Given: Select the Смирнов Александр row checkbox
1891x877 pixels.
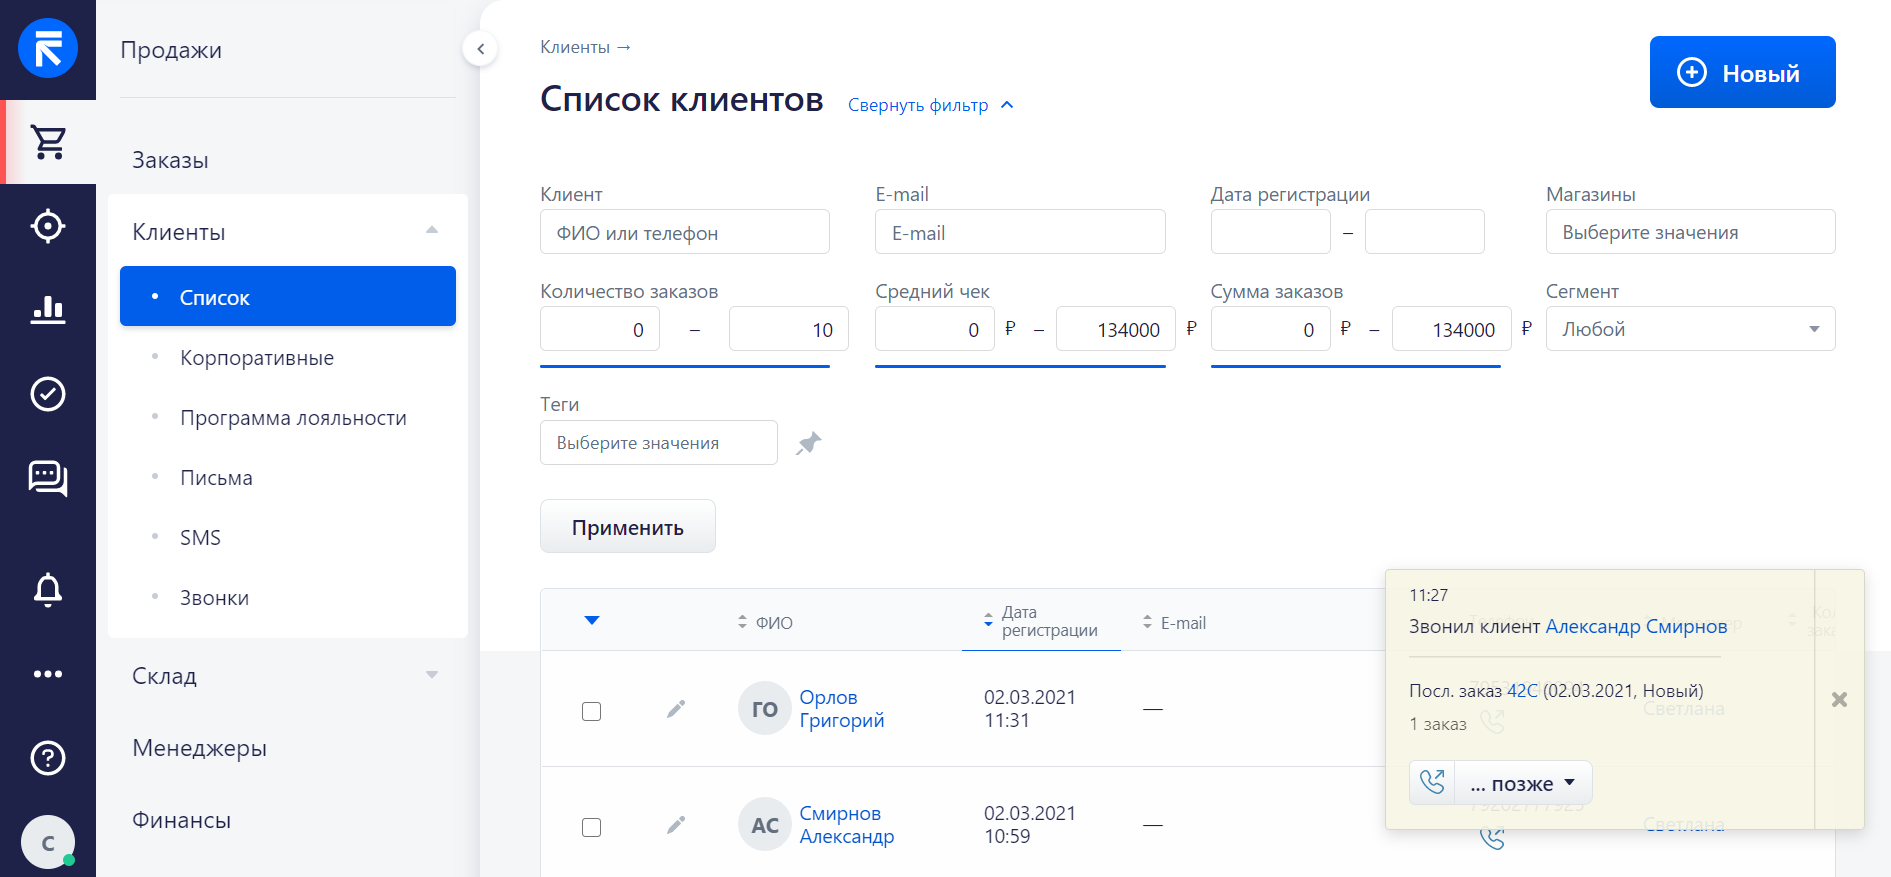Looking at the screenshot, I should pyautogui.click(x=592, y=827).
